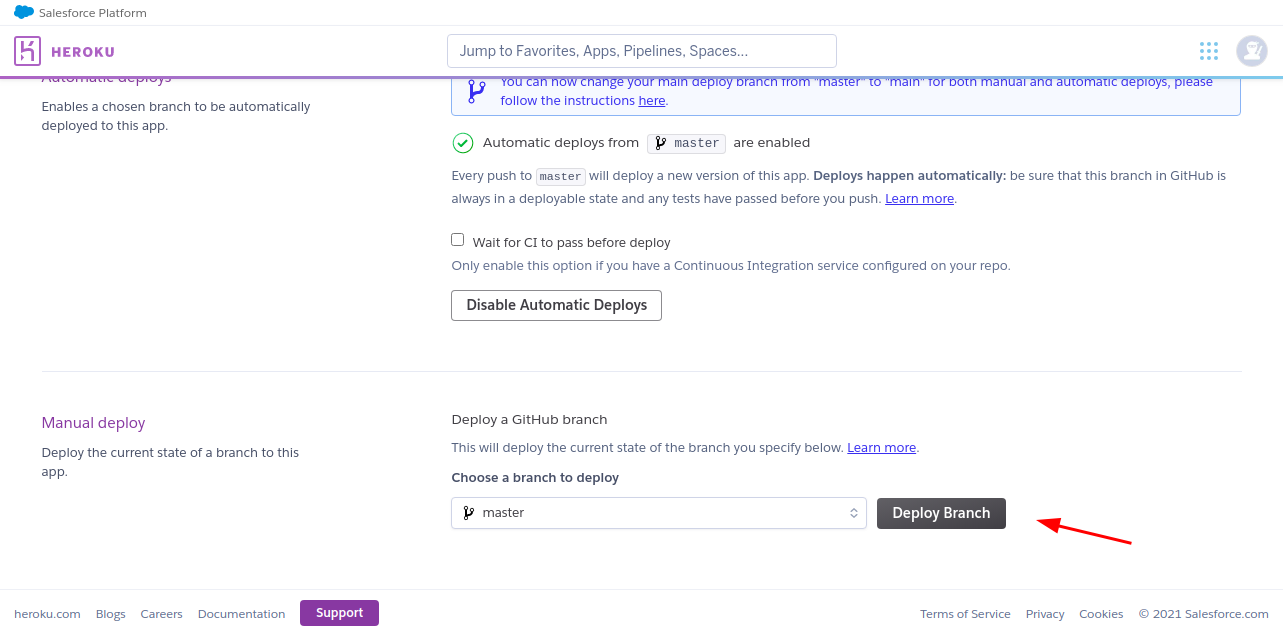
Task: Open Documentation footer link
Action: (x=241, y=614)
